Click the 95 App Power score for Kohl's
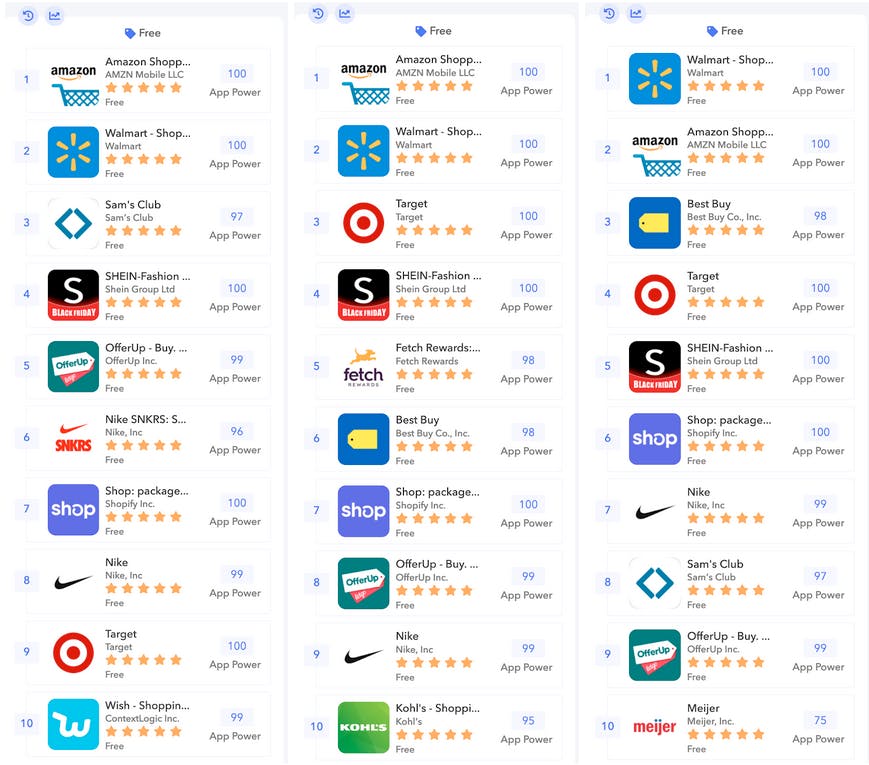The image size is (869, 765). tap(528, 720)
